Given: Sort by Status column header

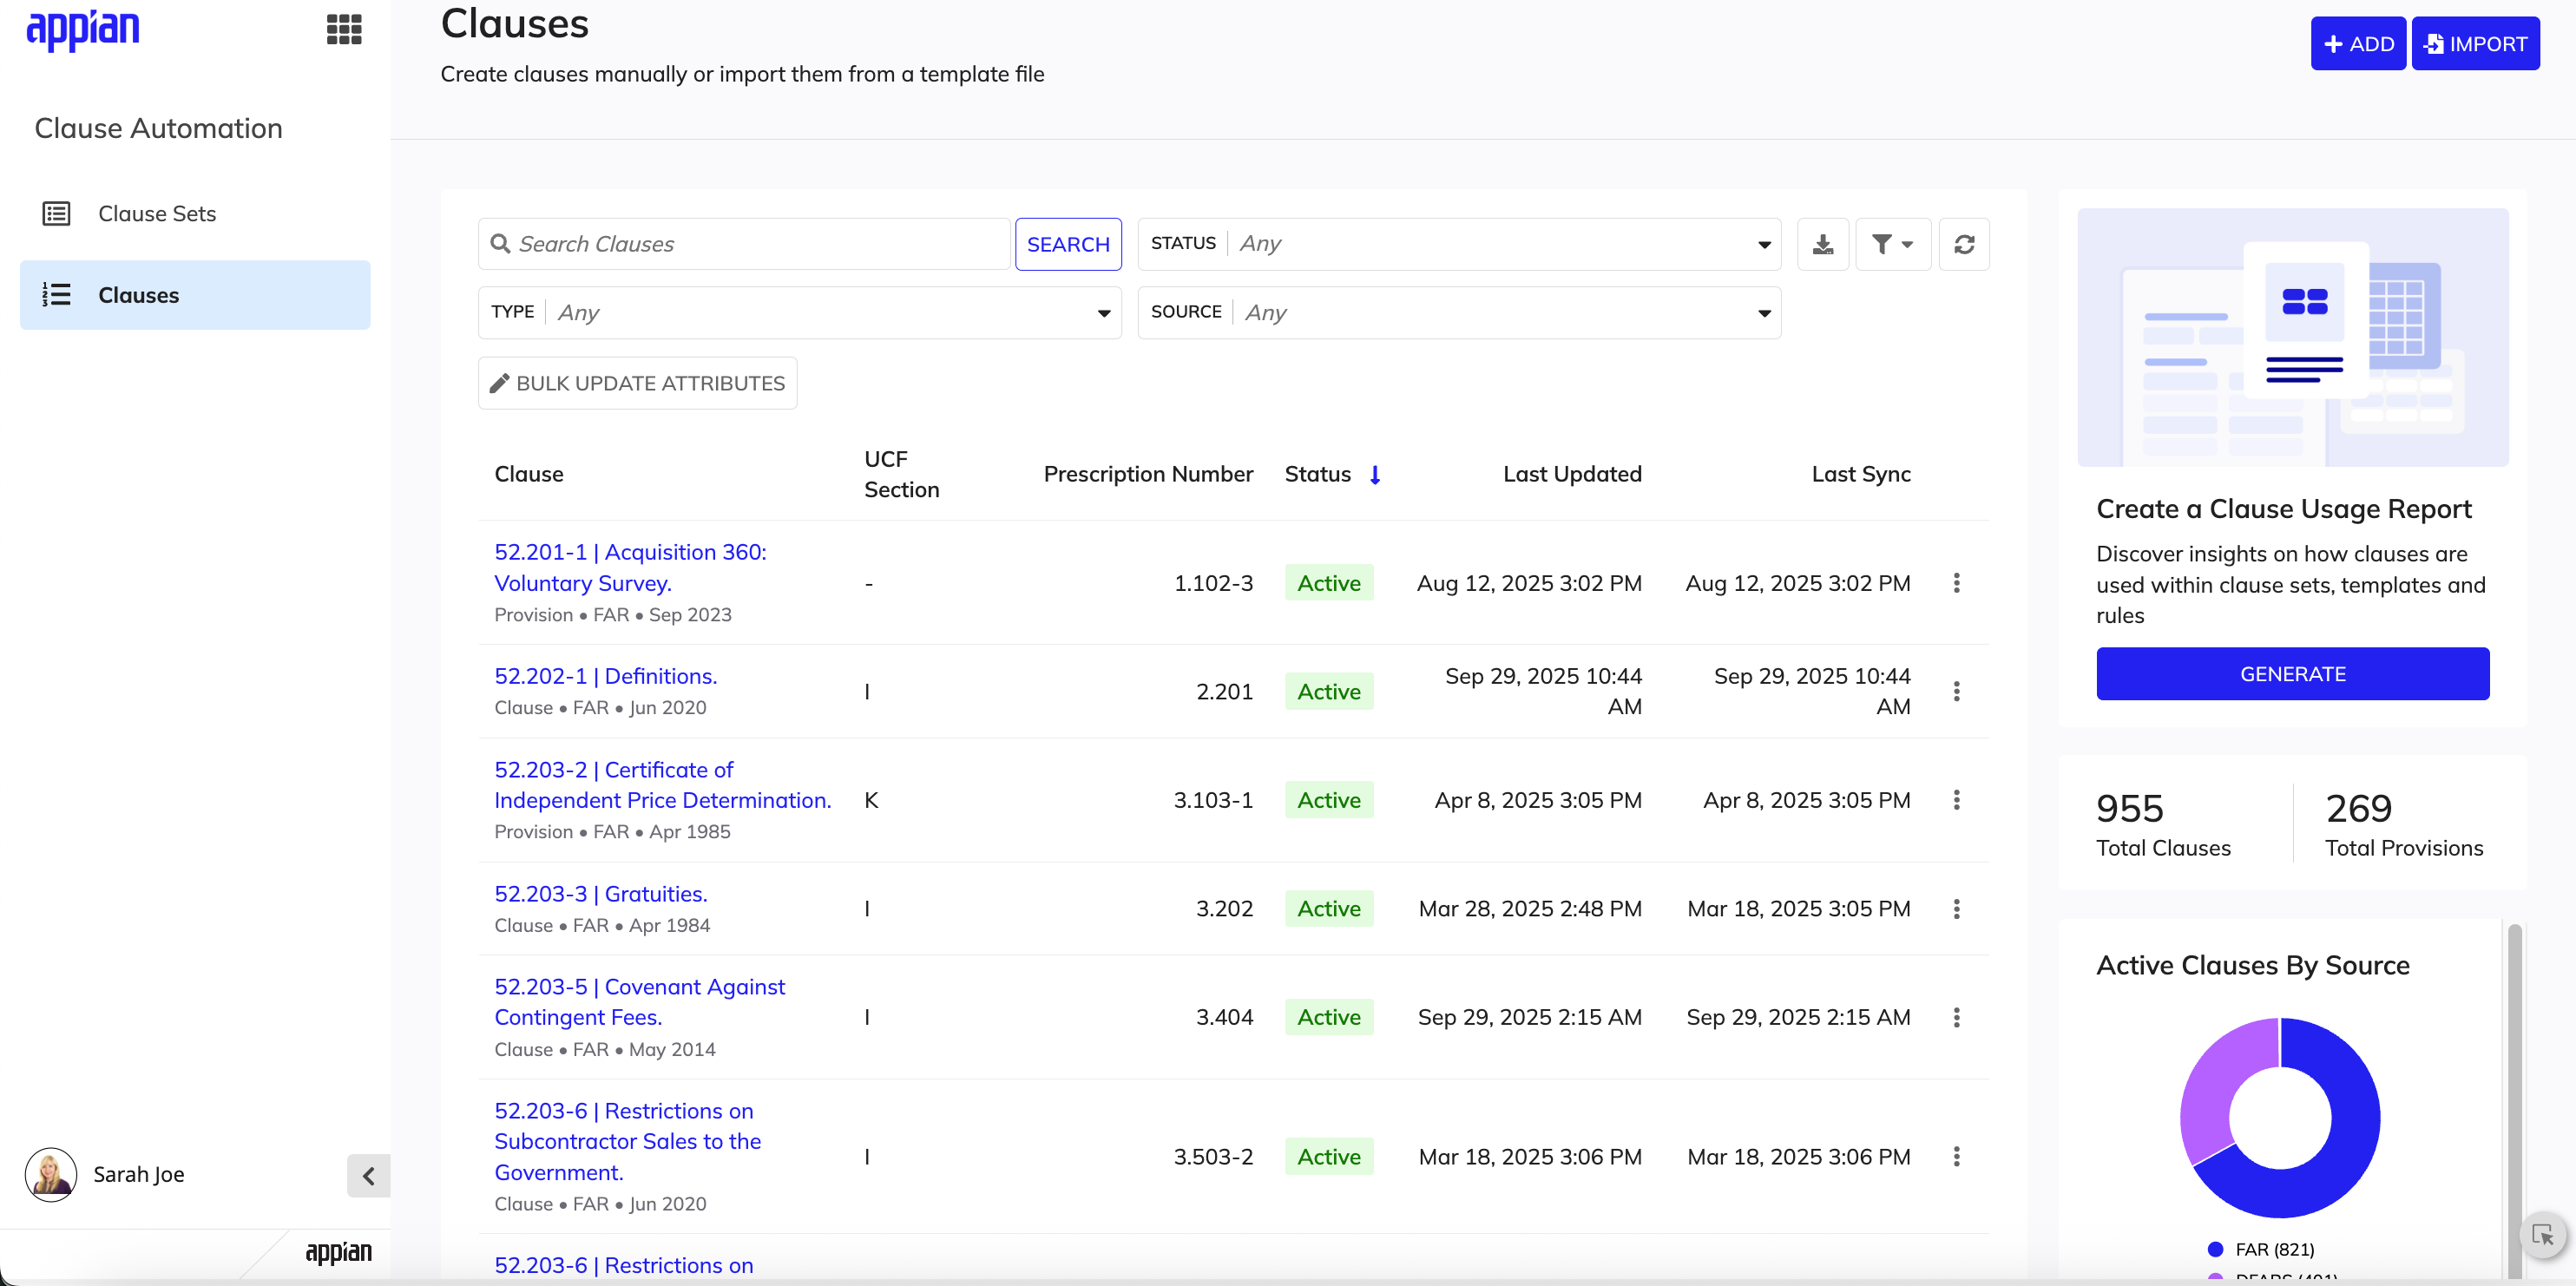Looking at the screenshot, I should point(1317,474).
